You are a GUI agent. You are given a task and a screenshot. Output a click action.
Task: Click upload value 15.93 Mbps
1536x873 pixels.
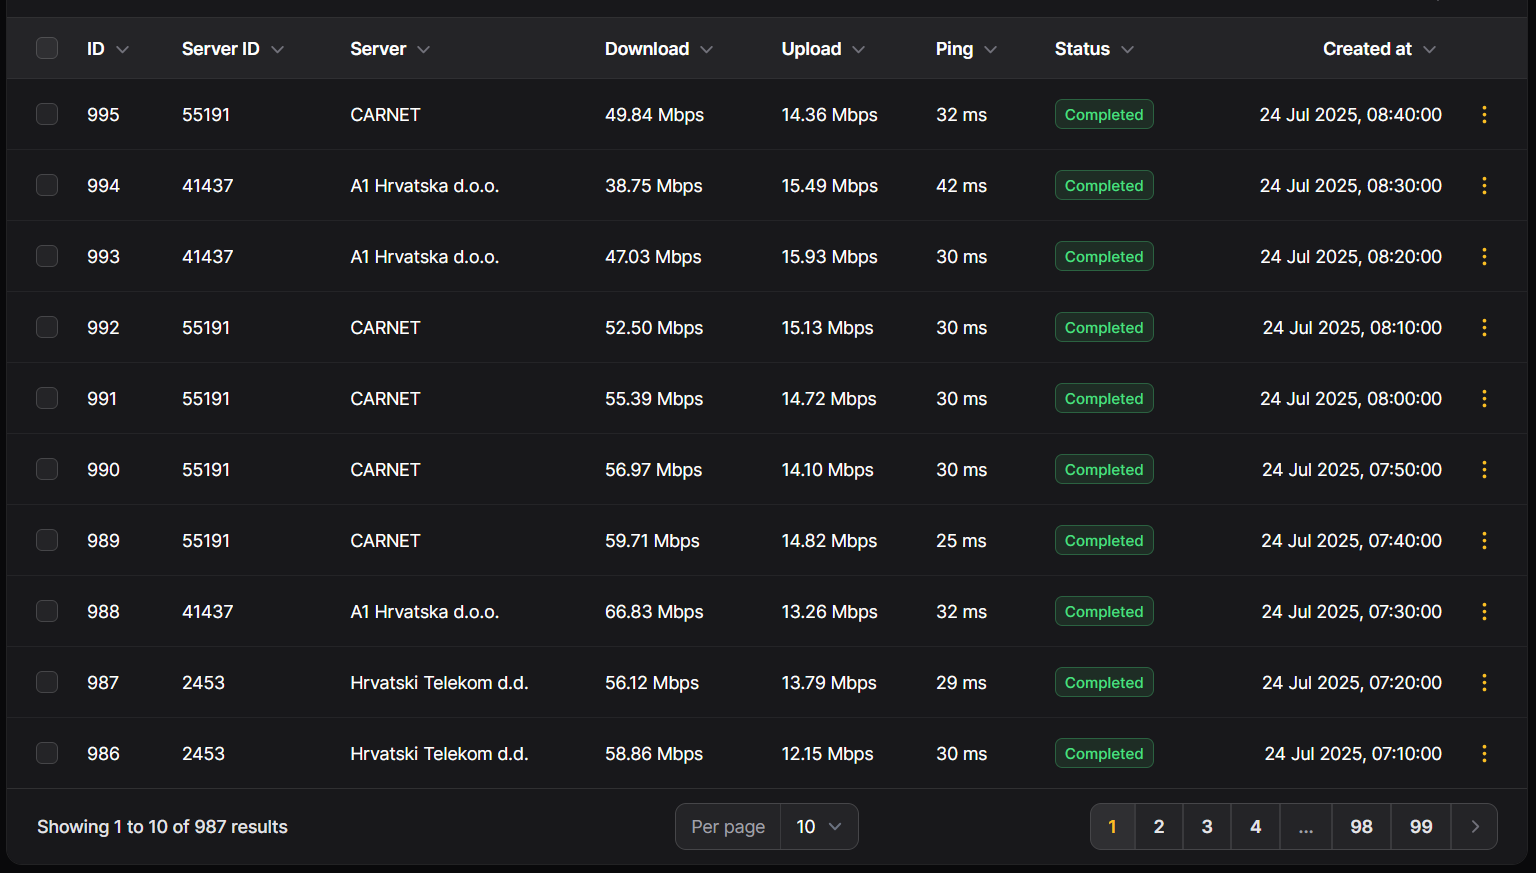[x=829, y=257]
